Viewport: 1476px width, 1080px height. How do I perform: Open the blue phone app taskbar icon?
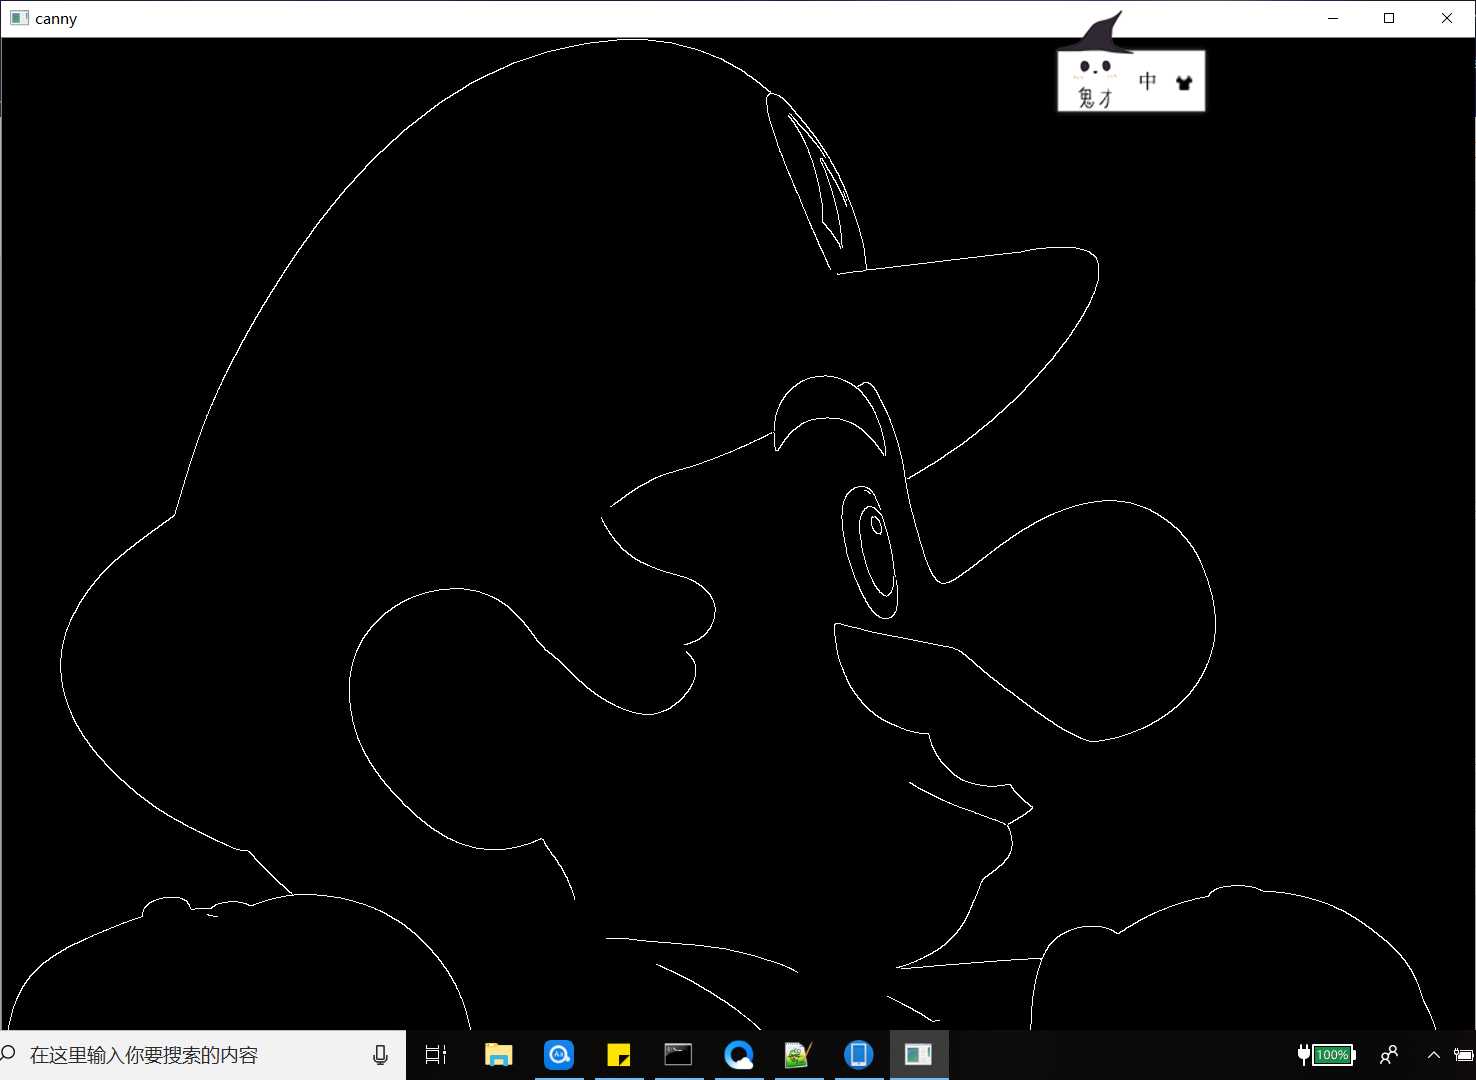(858, 1055)
